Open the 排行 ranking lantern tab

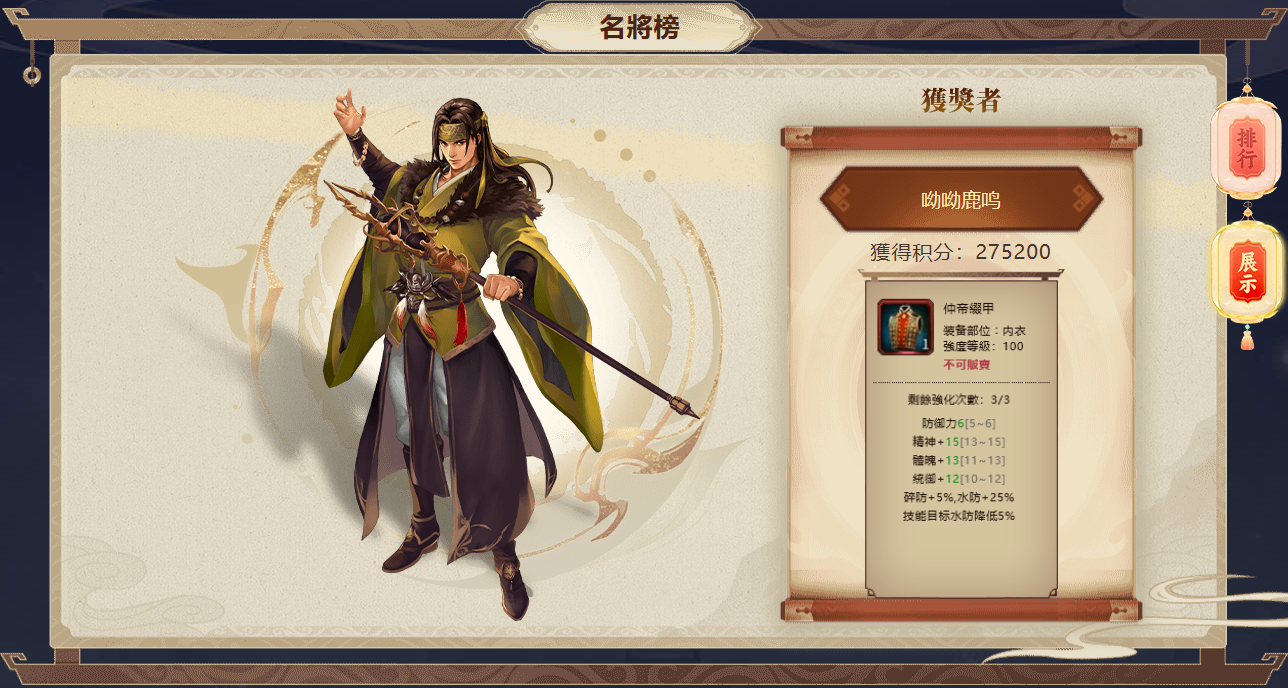tap(1247, 148)
